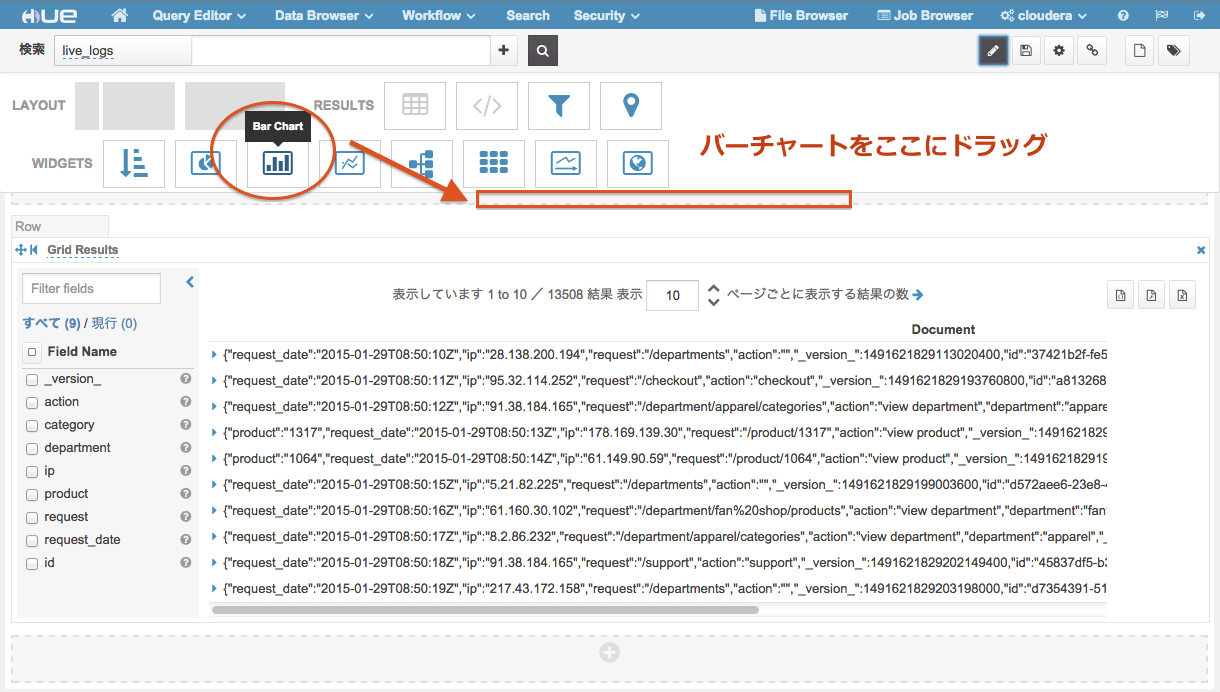Add a search field with plus button
This screenshot has width=1220, height=692.
click(x=504, y=51)
